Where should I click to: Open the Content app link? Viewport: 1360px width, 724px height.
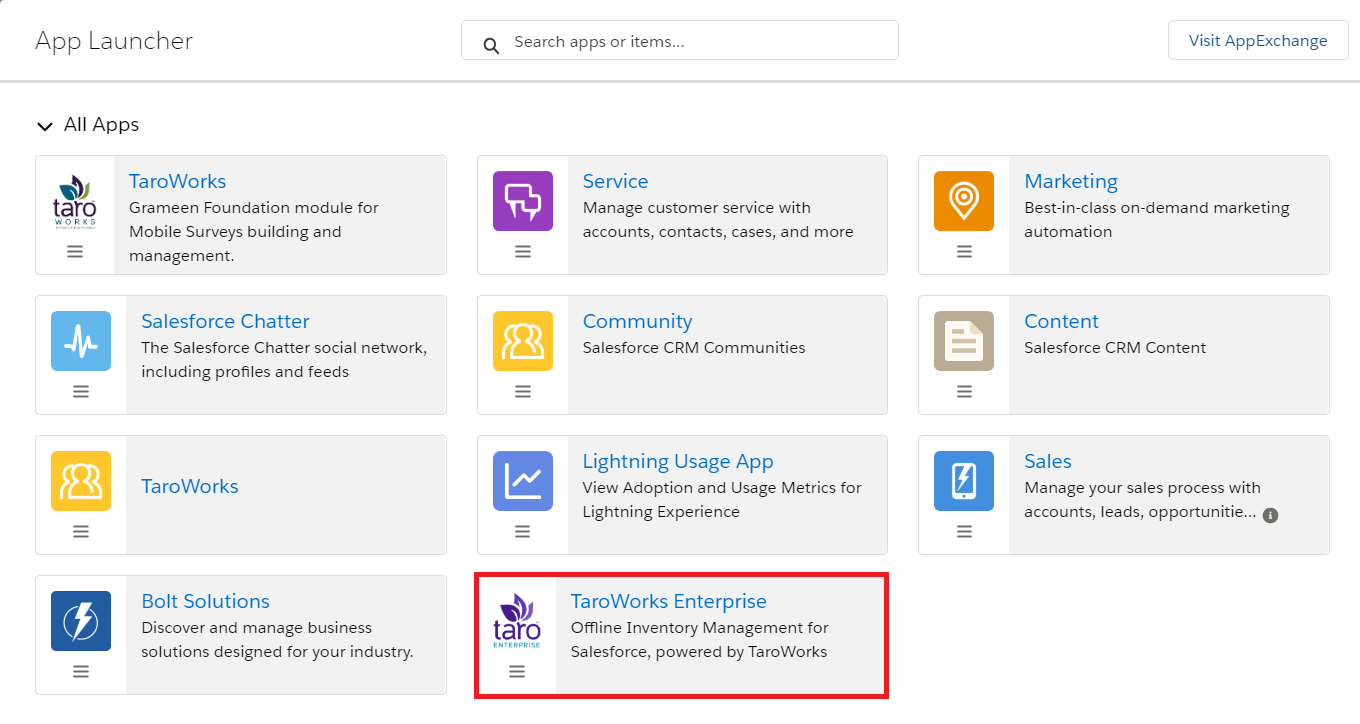pyautogui.click(x=1061, y=321)
